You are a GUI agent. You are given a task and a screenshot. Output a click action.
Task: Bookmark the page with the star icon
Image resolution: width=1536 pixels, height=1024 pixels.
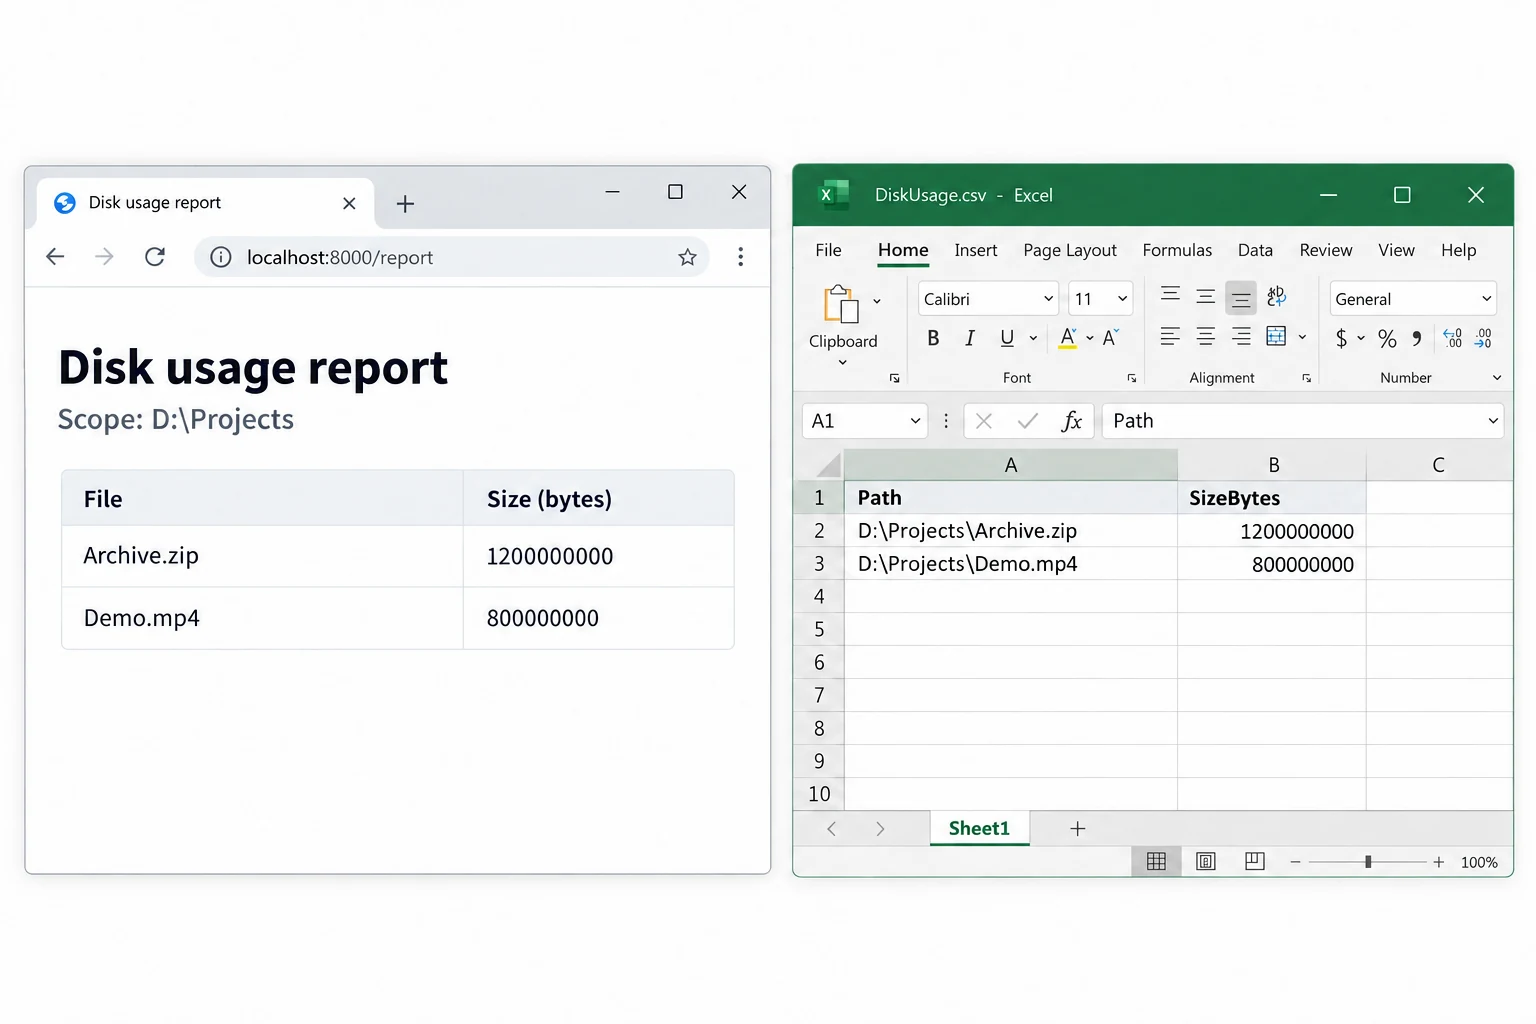pyautogui.click(x=687, y=257)
